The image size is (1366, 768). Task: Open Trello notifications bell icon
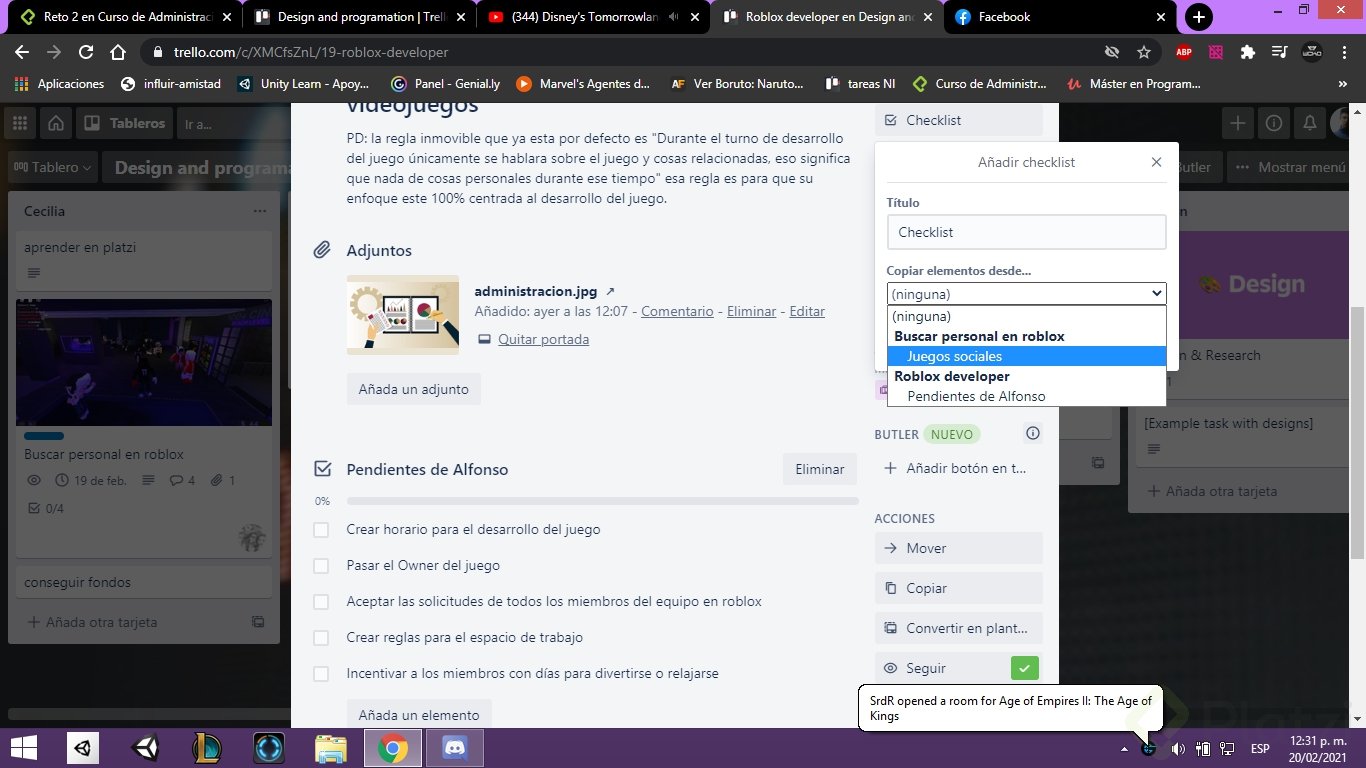click(1310, 122)
